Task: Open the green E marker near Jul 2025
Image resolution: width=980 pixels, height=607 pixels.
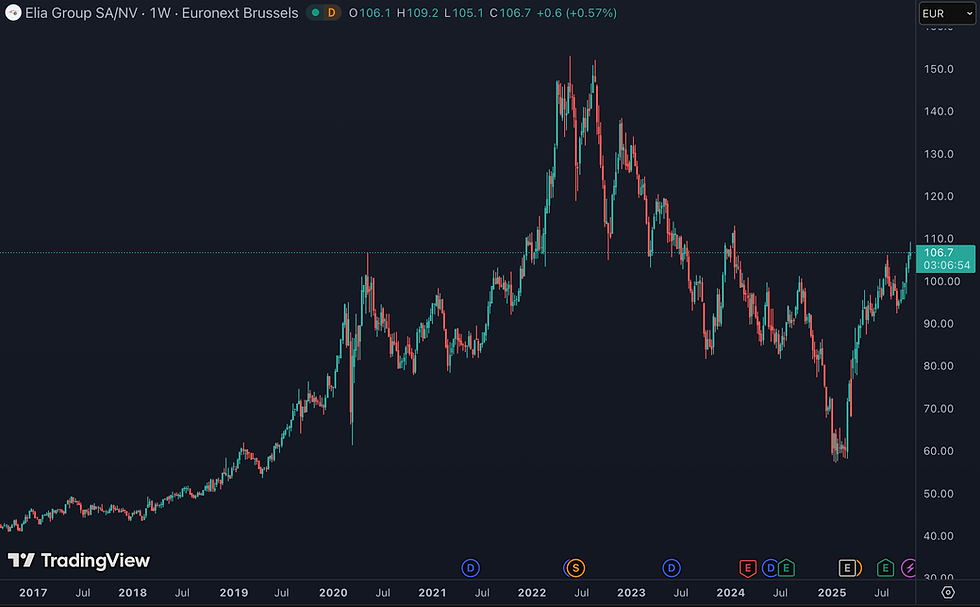Action: [x=885, y=568]
